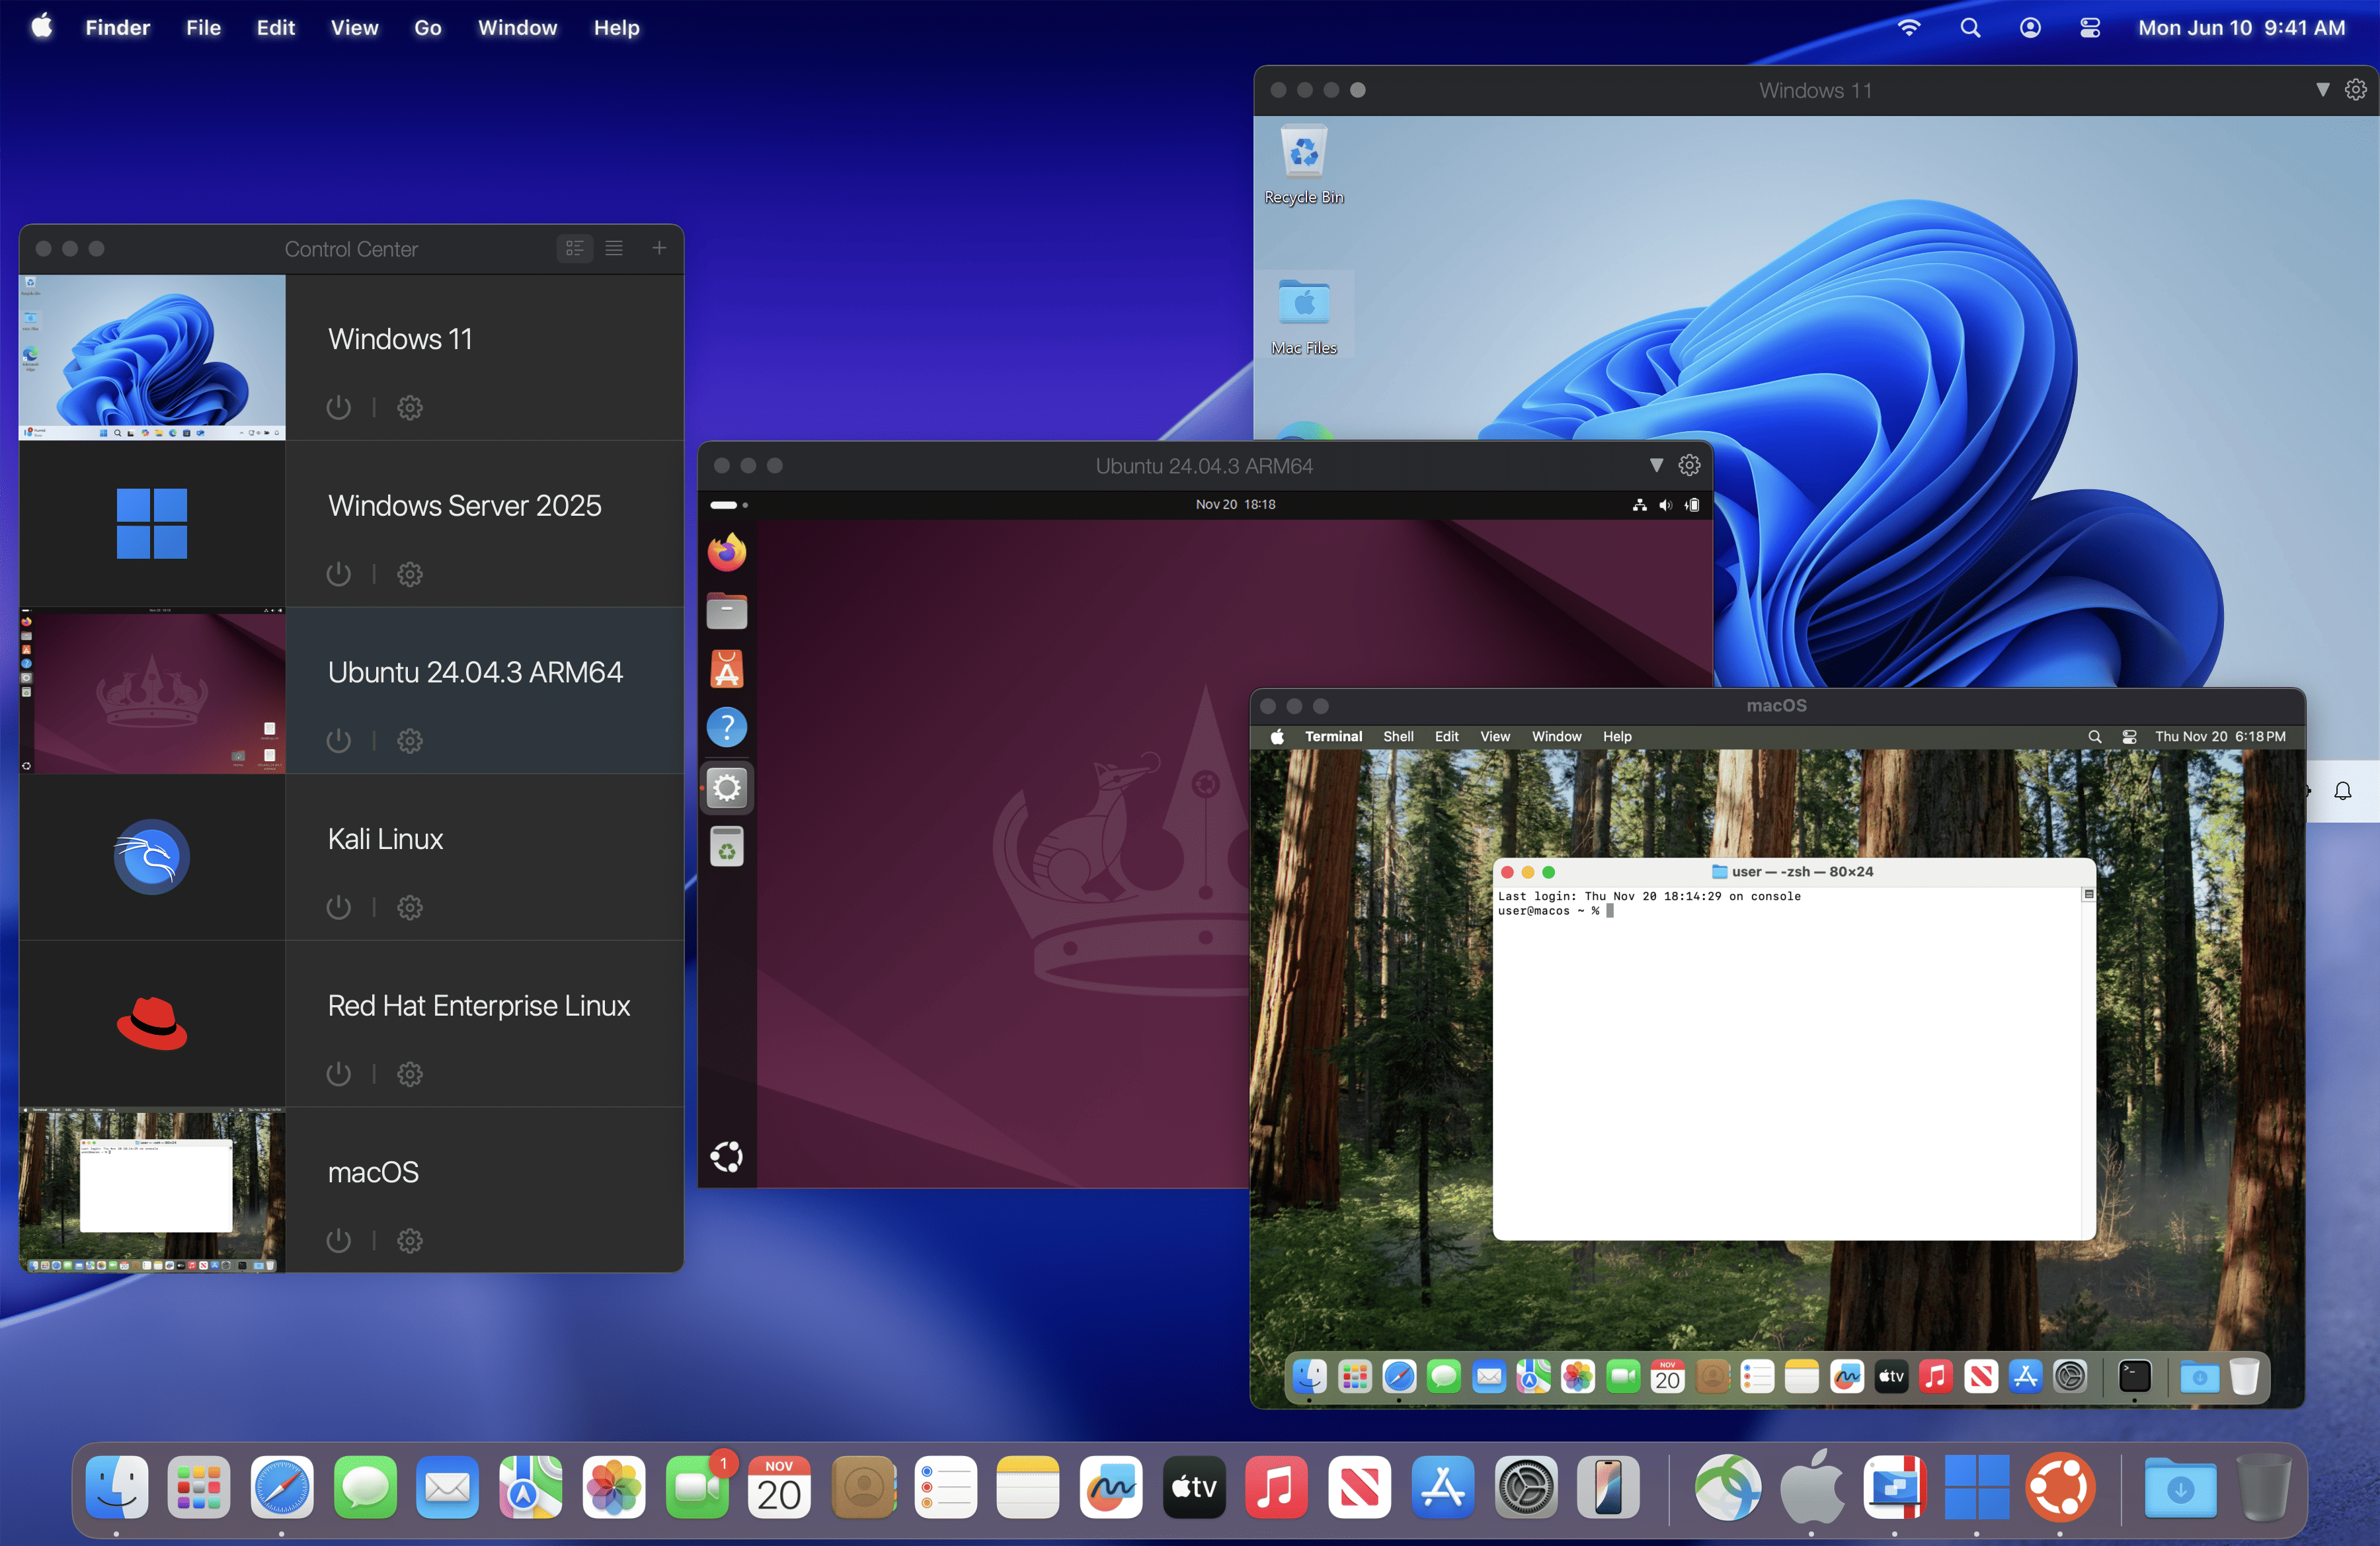Open Windows Server 2025 configuration gear
Screen dimensions: 2380x1546
410,574
